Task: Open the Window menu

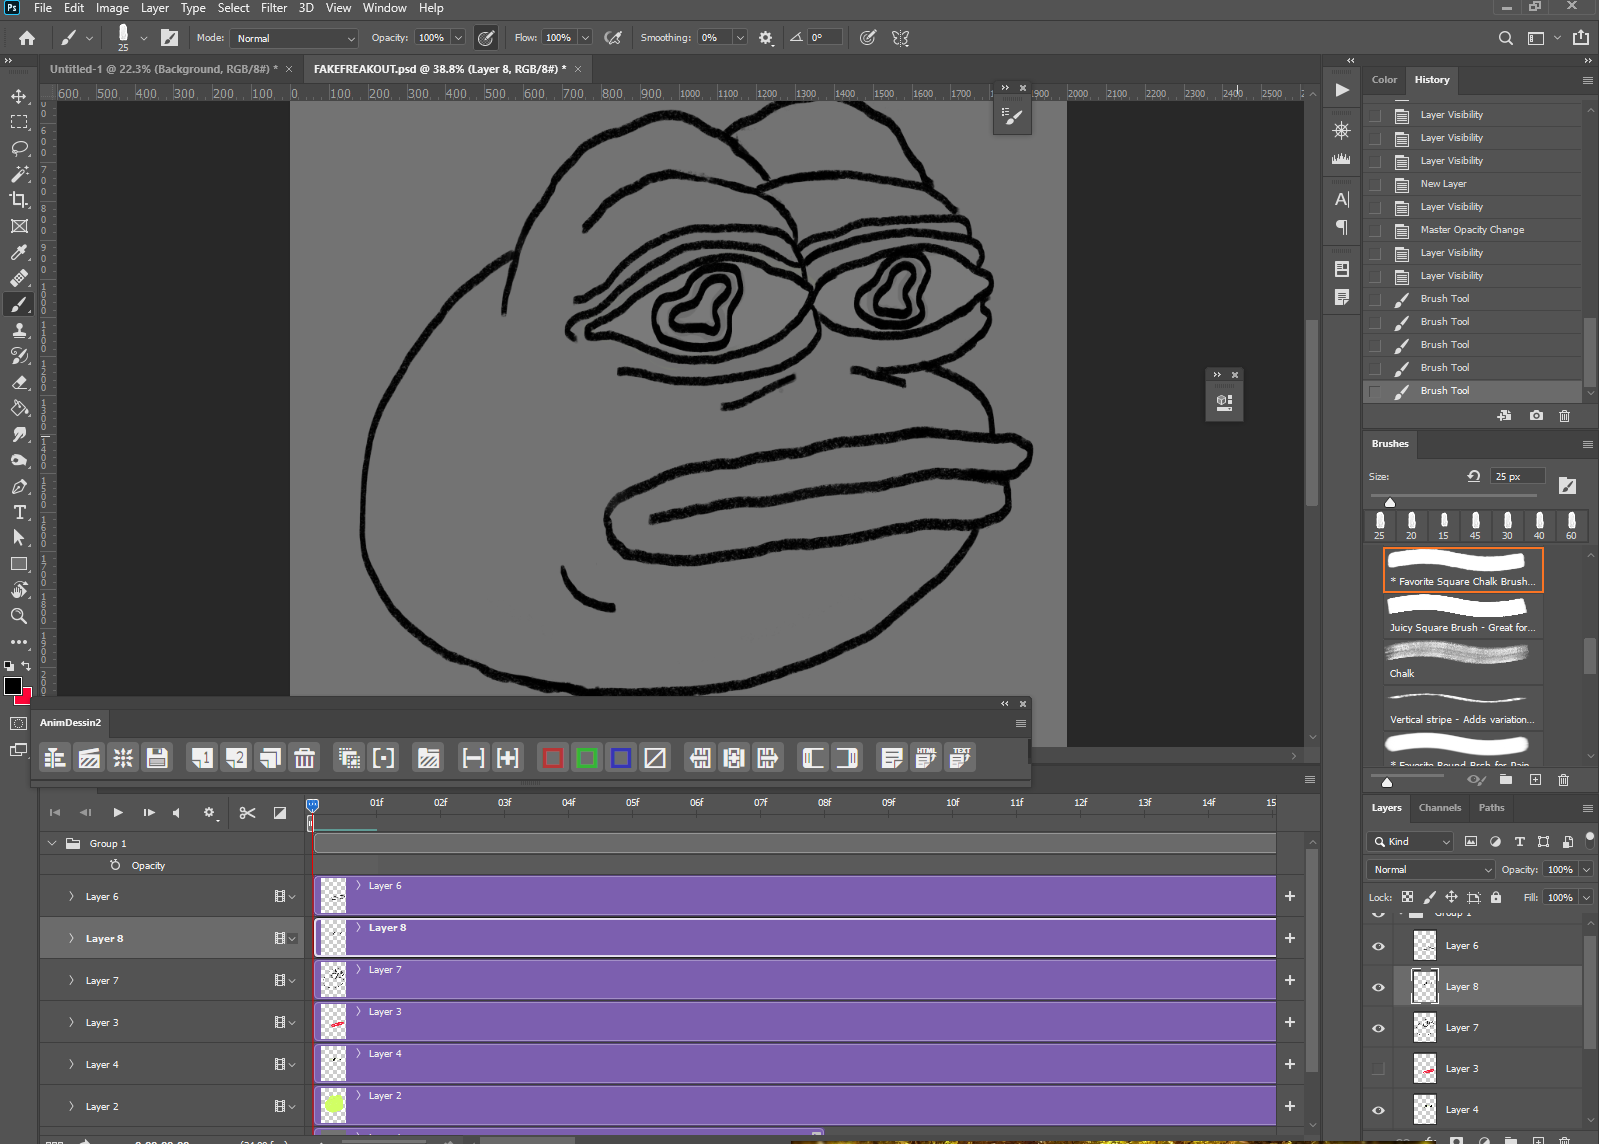Action: click(x=384, y=8)
